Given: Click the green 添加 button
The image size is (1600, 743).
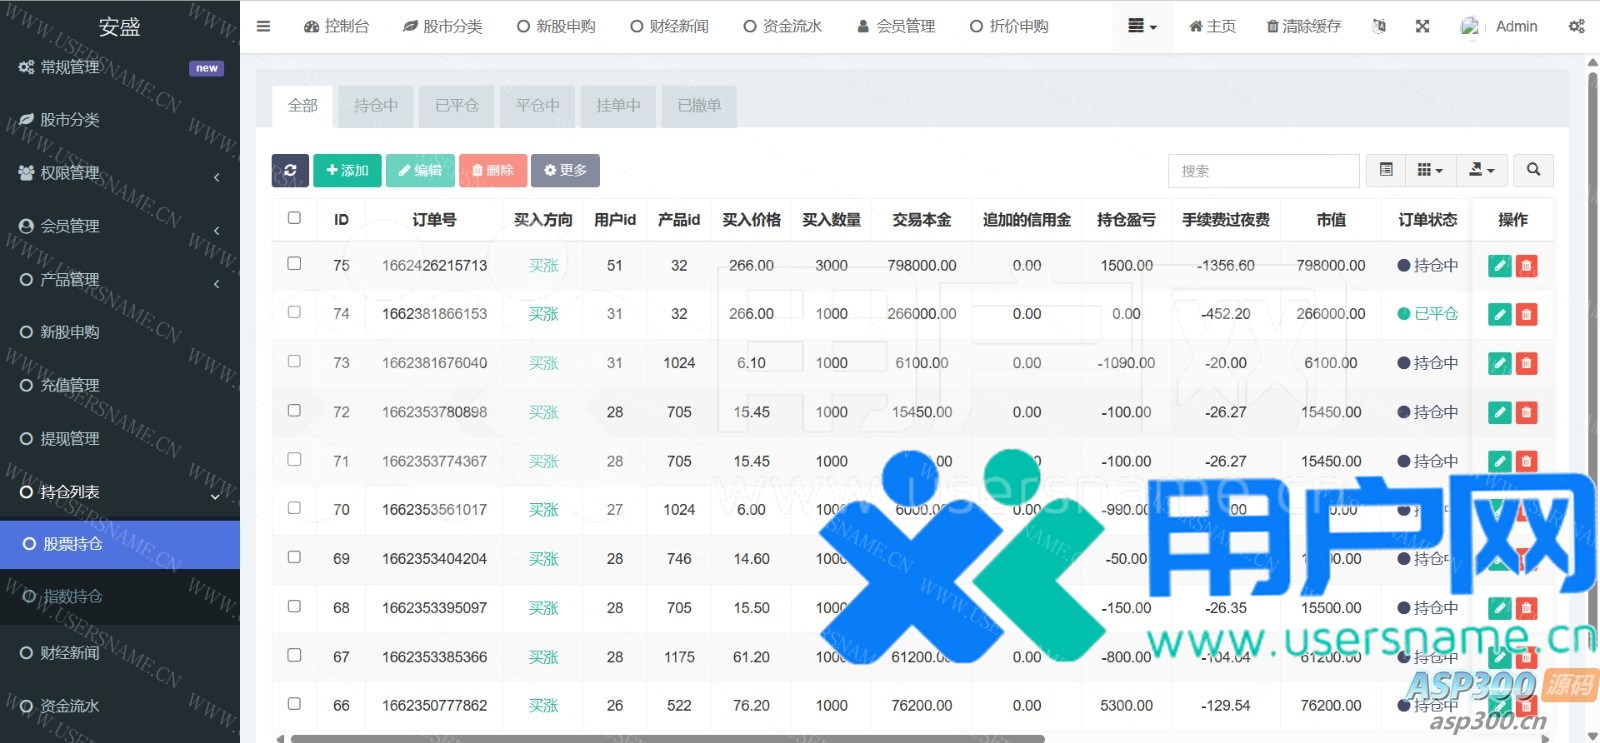Looking at the screenshot, I should pos(347,171).
